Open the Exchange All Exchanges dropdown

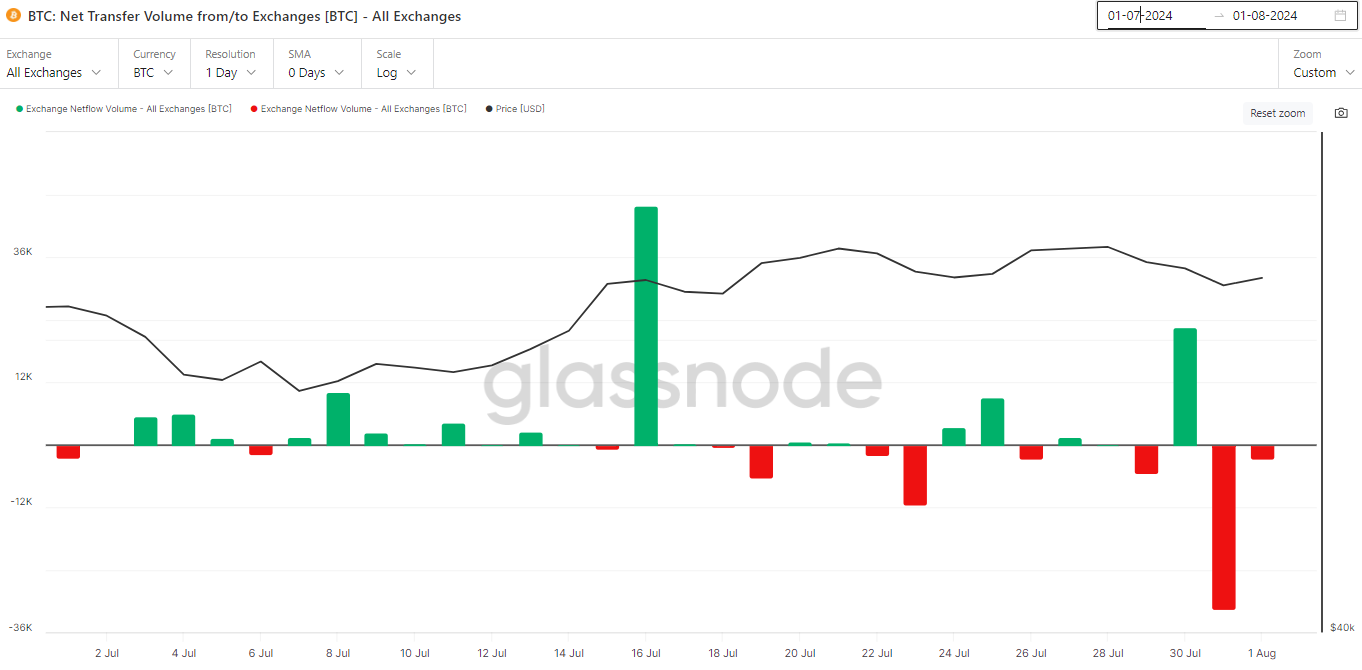click(x=54, y=73)
